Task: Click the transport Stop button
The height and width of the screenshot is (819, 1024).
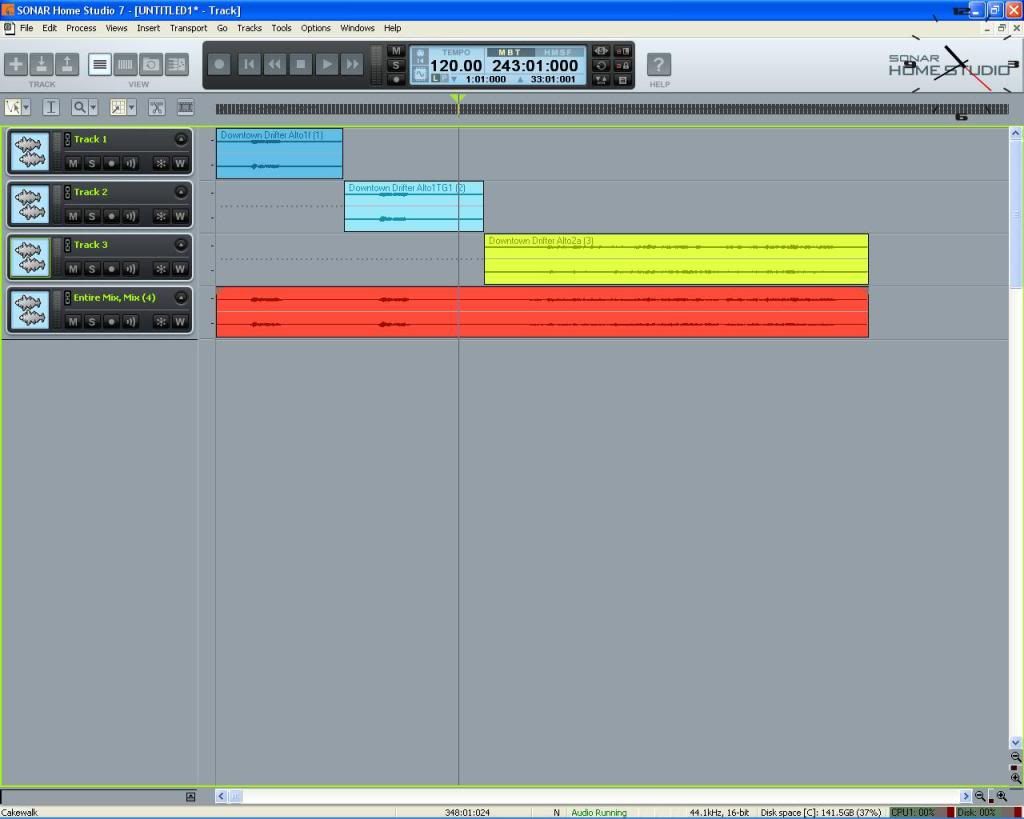Action: (300, 65)
